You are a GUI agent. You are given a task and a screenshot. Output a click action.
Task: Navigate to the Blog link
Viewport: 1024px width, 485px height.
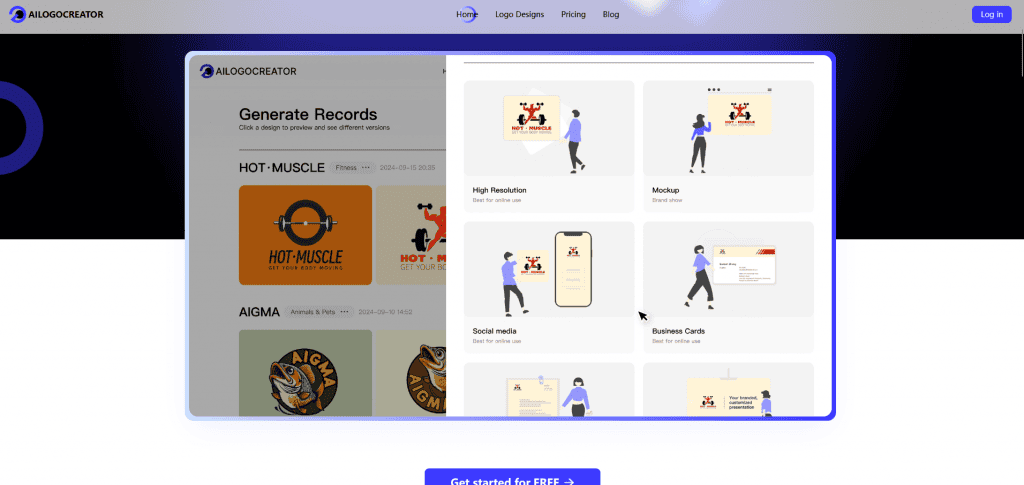pos(611,14)
